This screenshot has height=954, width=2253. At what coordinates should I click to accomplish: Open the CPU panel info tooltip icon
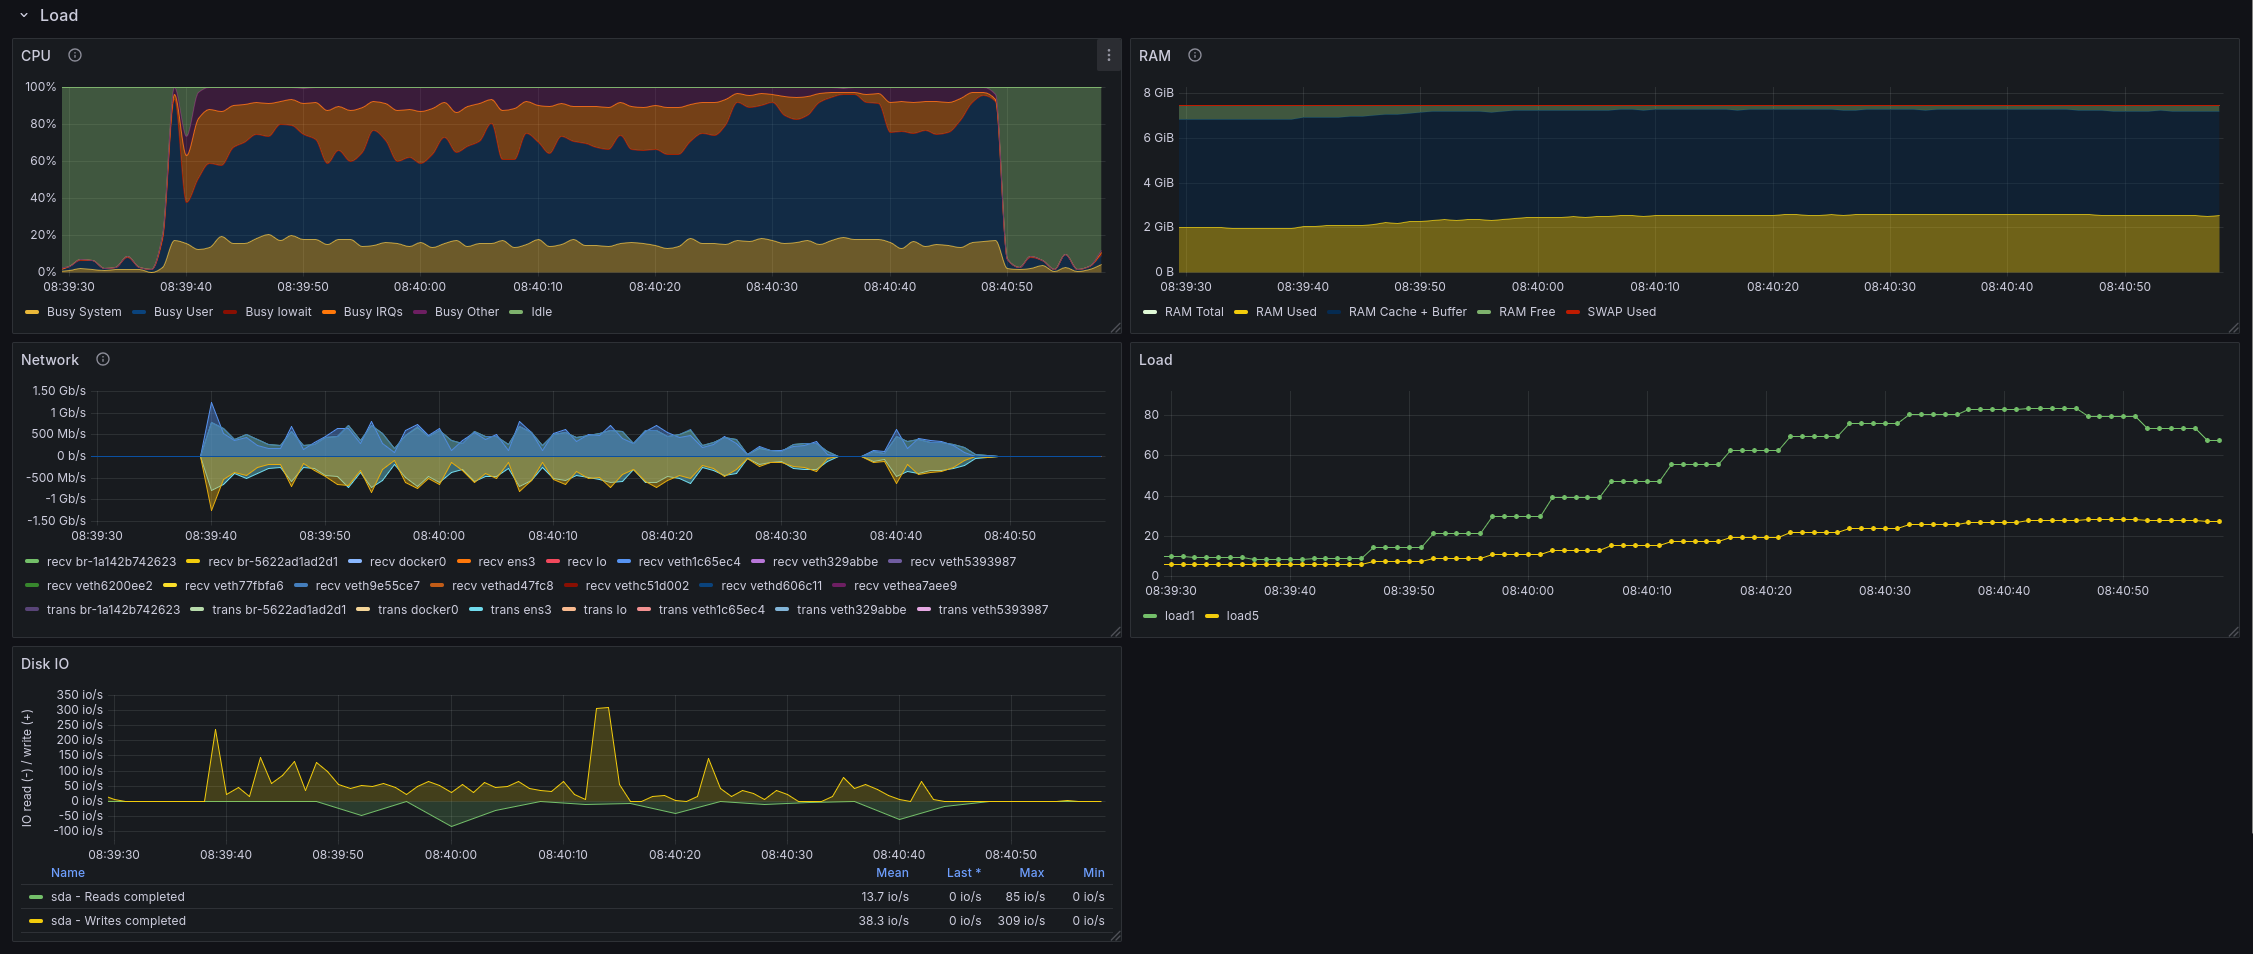[75, 56]
